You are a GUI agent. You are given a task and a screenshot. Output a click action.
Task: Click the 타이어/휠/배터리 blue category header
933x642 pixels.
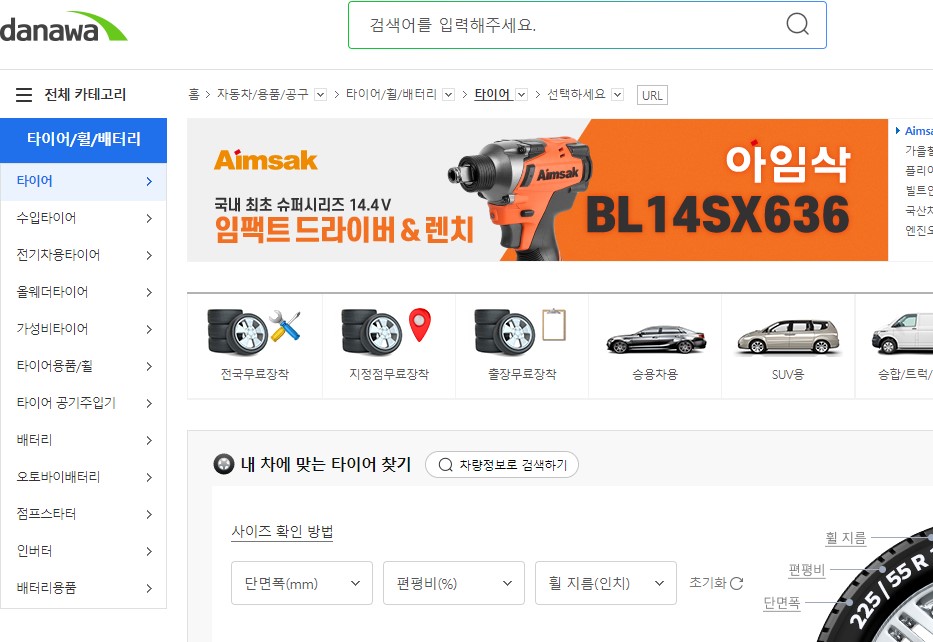coord(83,140)
